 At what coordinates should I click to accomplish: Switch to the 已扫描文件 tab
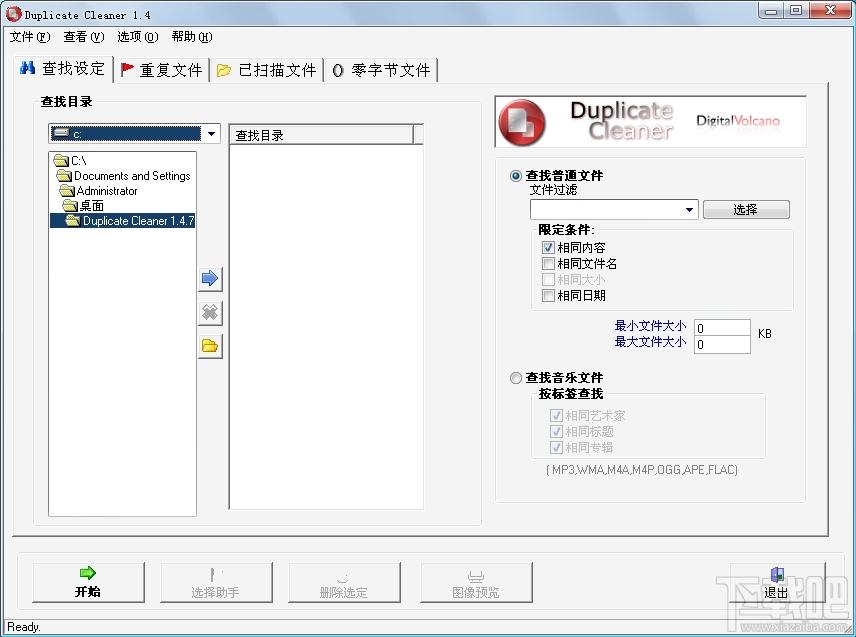(x=267, y=70)
